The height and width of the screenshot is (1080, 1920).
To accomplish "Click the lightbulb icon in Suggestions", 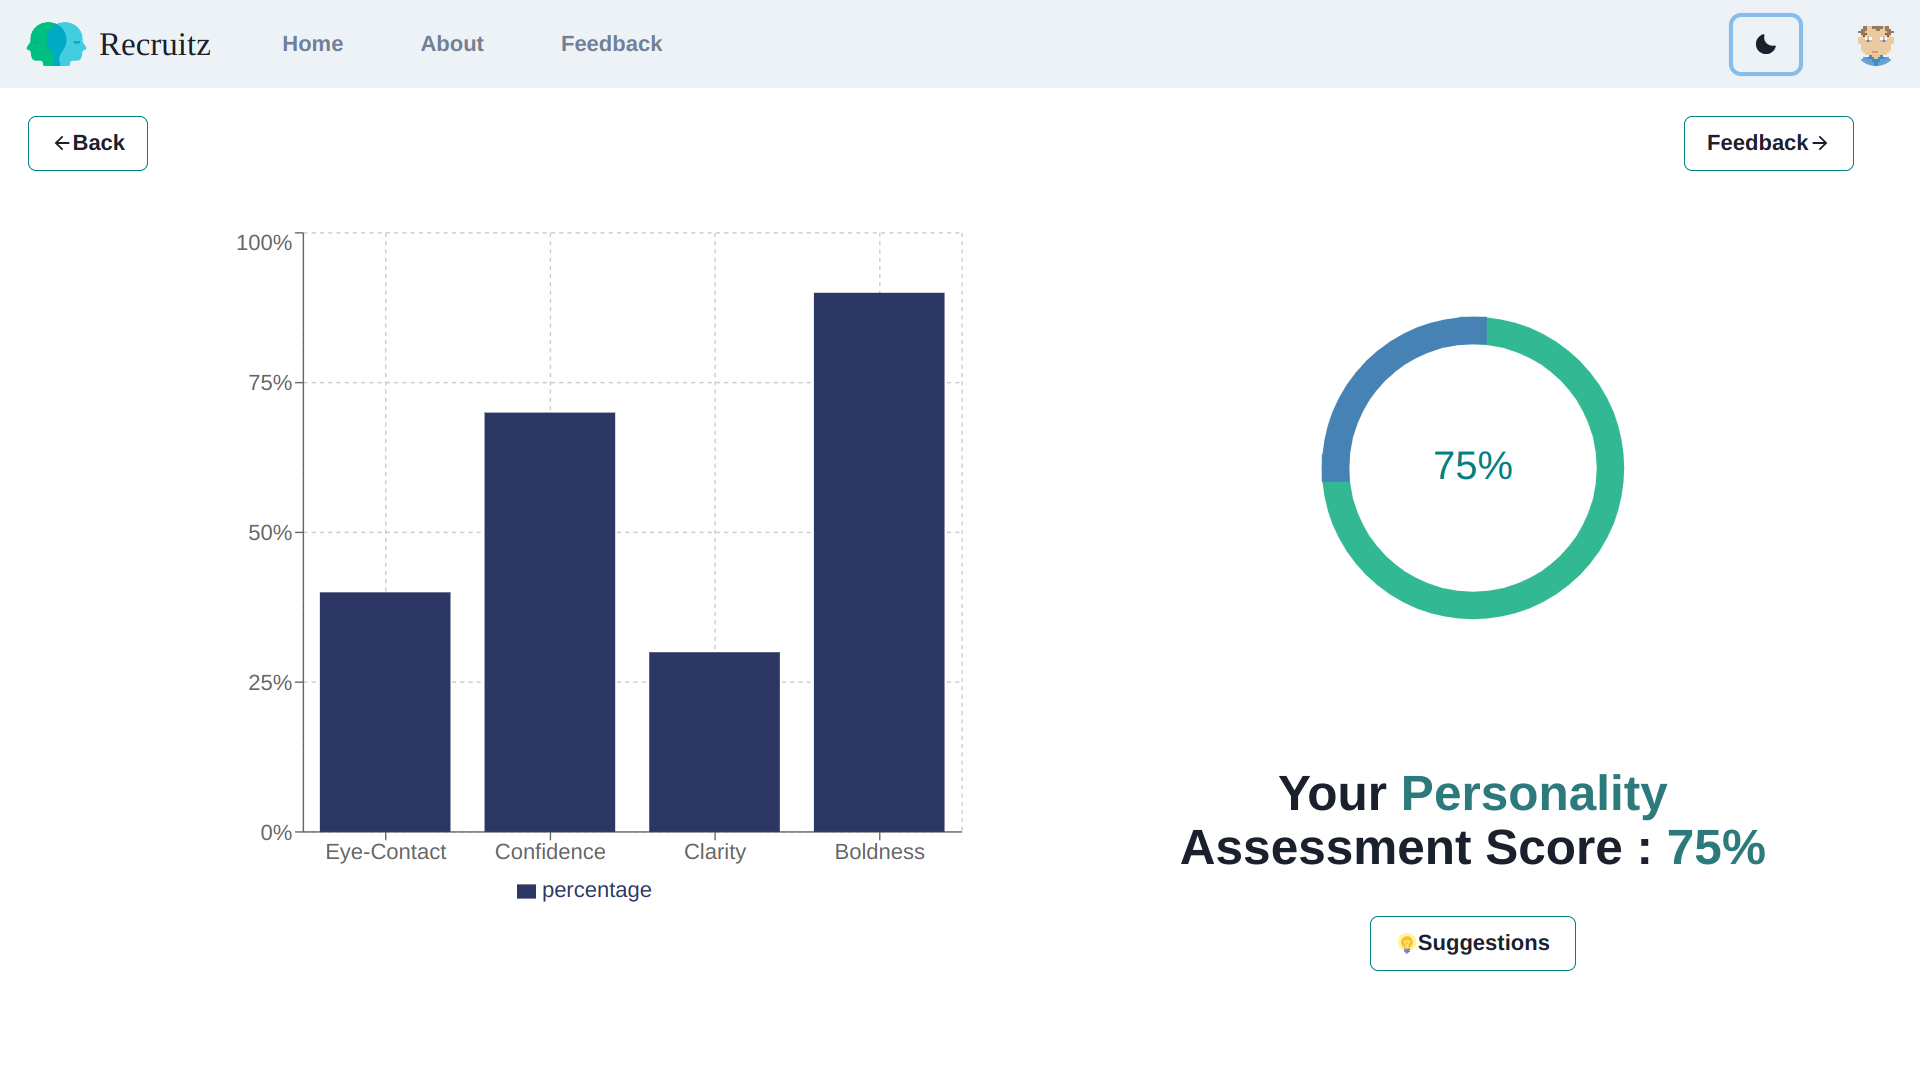I will (1406, 943).
